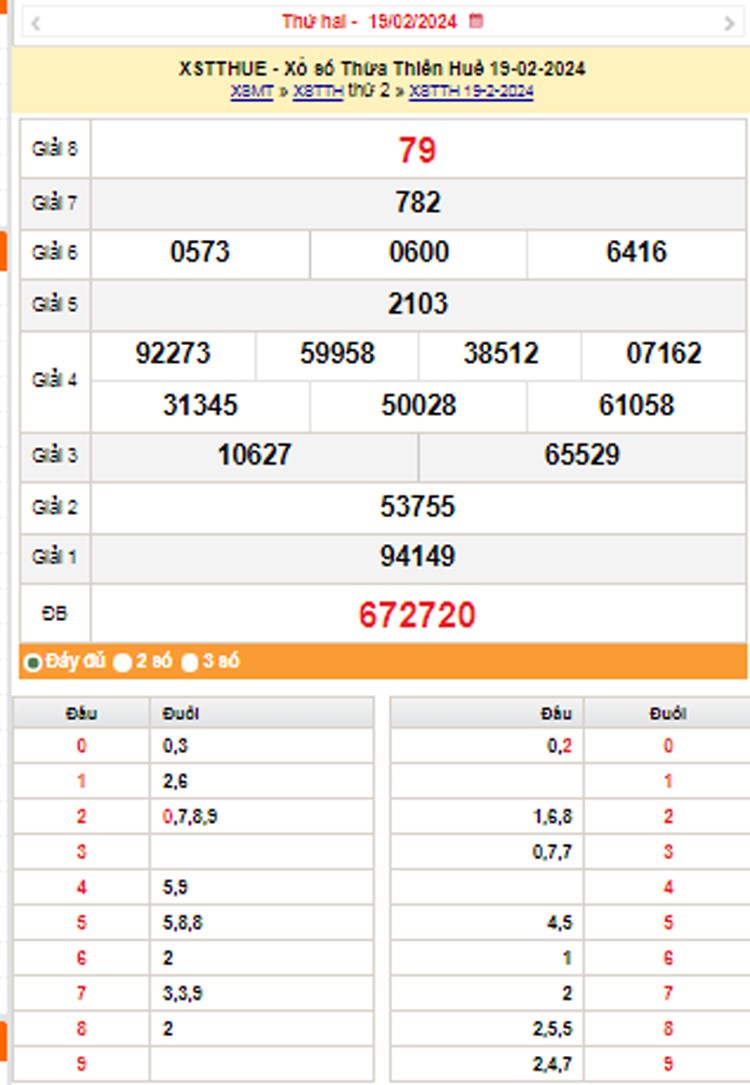Click the Giải 2 number 53755
750x1085 pixels.
tap(418, 507)
